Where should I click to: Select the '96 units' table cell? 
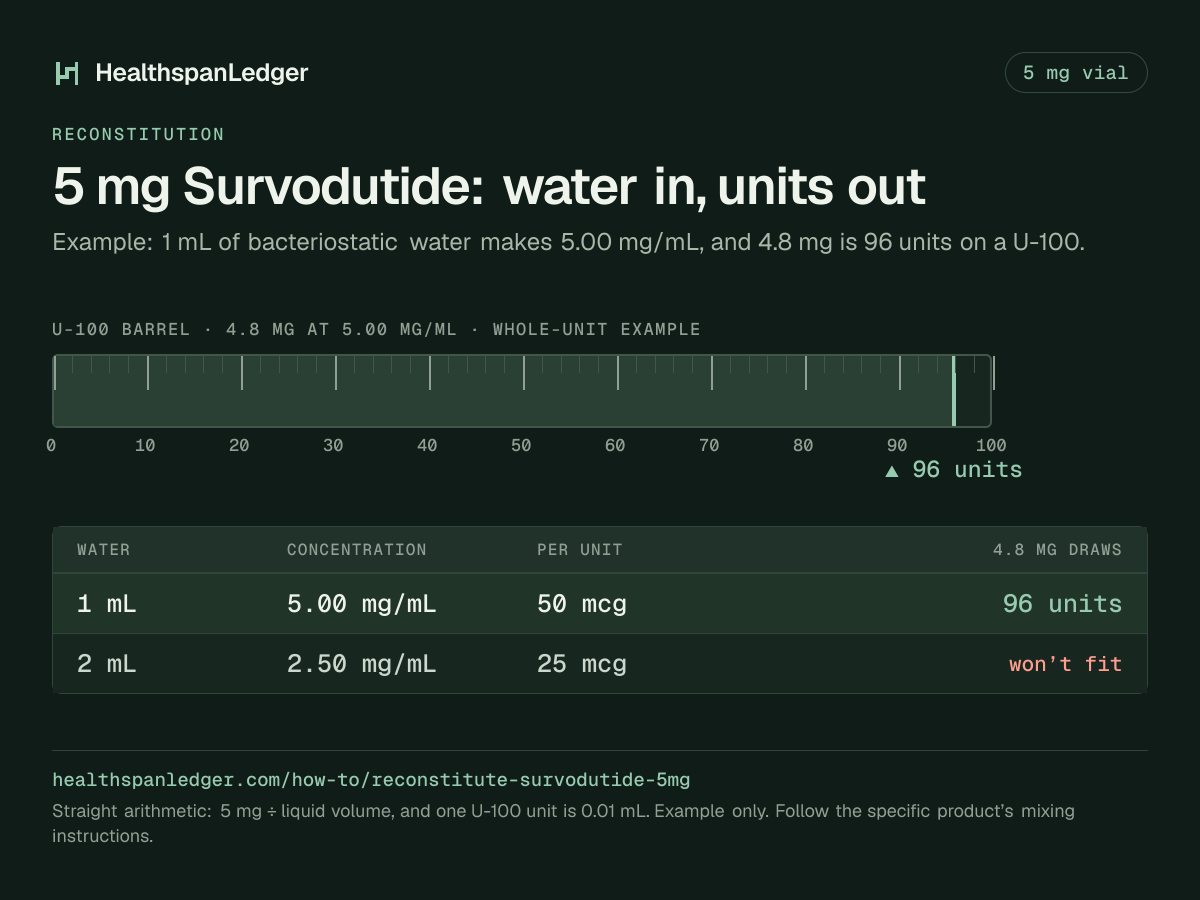point(1062,604)
